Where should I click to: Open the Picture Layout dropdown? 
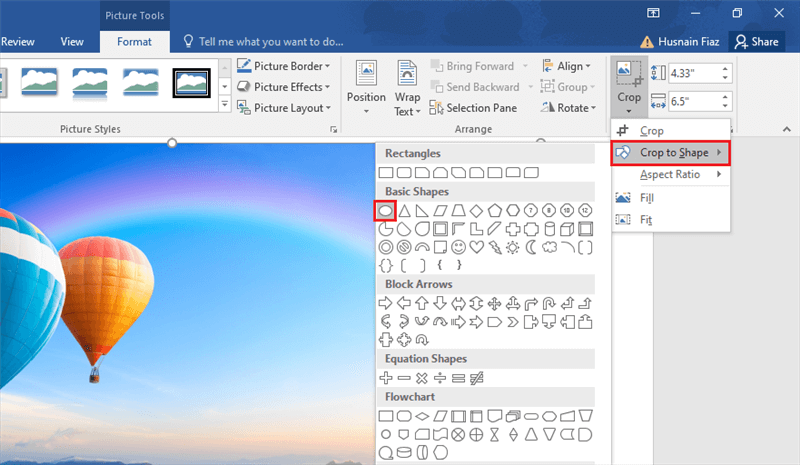point(284,108)
